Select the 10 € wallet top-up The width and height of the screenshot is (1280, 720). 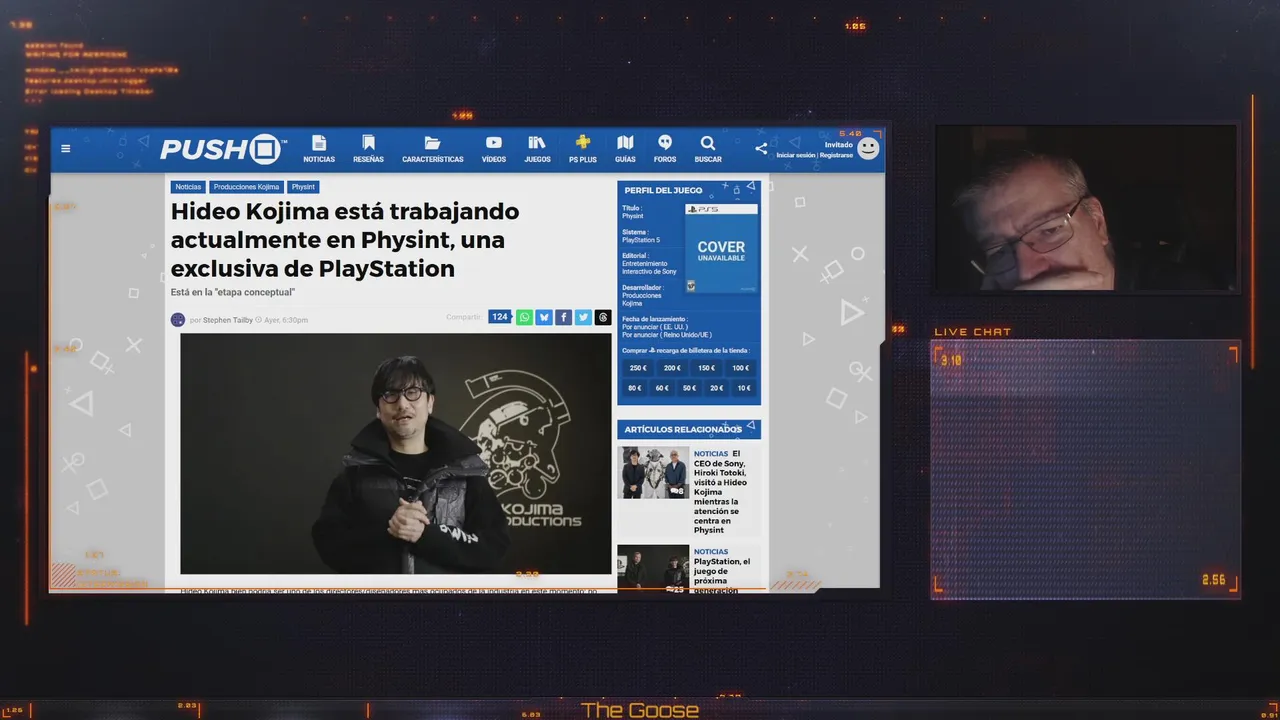click(x=743, y=388)
